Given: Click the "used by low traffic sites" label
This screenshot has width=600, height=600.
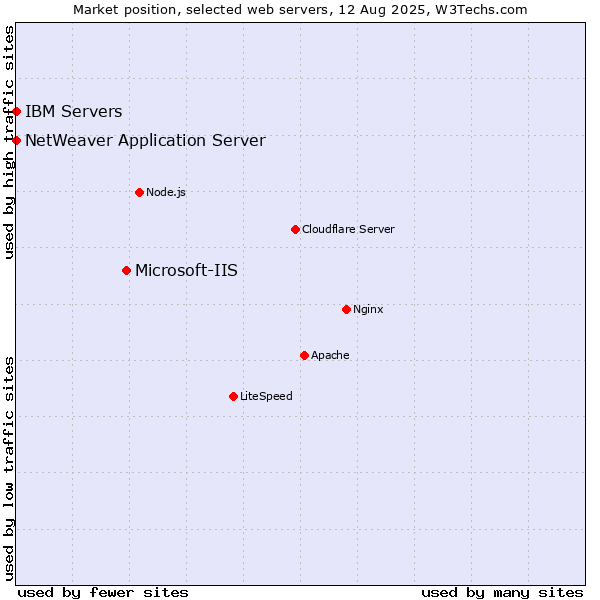Looking at the screenshot, I should pos(9,469).
